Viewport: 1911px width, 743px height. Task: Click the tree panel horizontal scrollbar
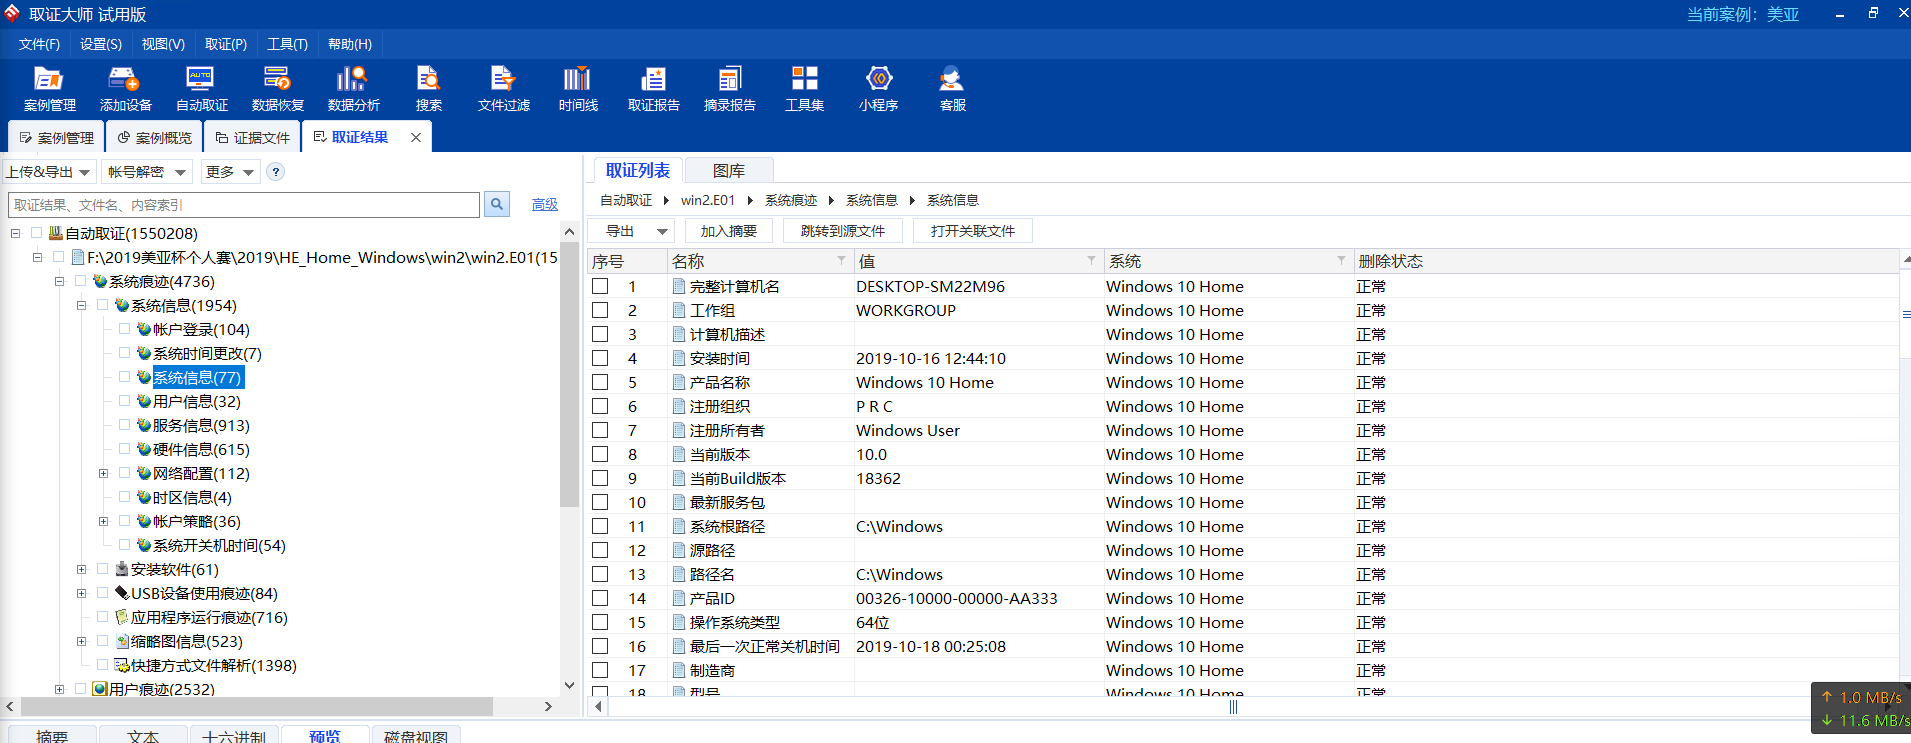pyautogui.click(x=255, y=706)
